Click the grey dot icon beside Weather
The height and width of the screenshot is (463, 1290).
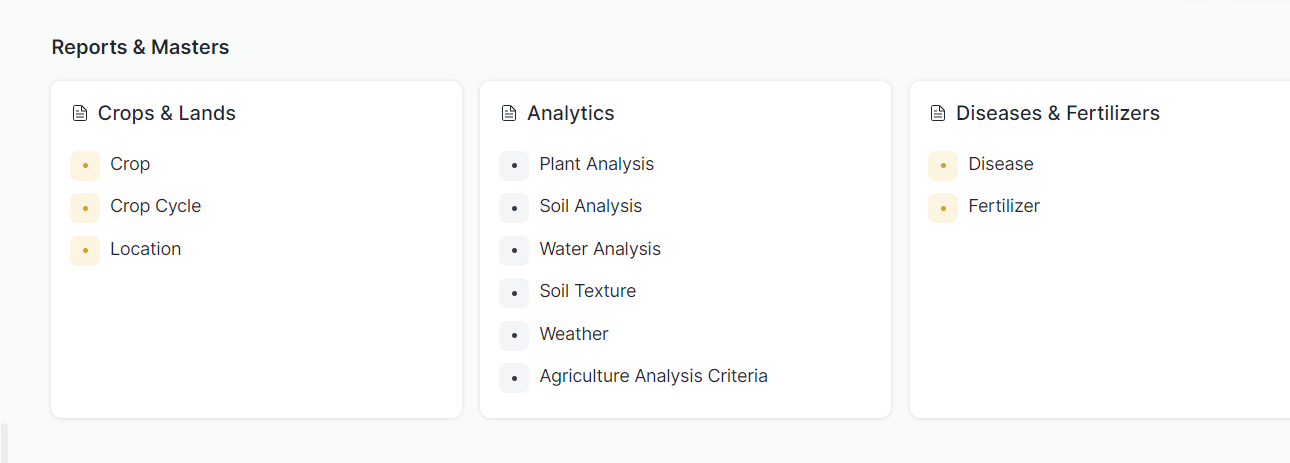(514, 335)
